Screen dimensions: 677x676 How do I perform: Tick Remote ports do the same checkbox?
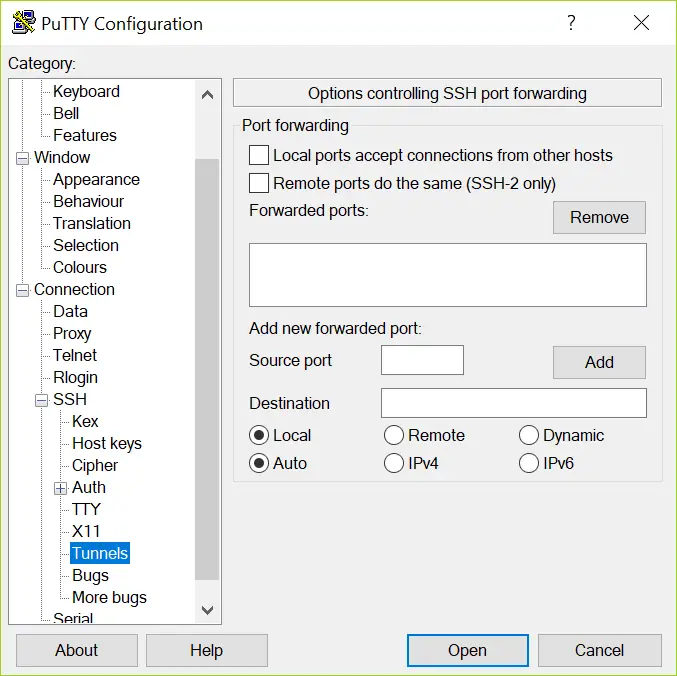pos(259,183)
